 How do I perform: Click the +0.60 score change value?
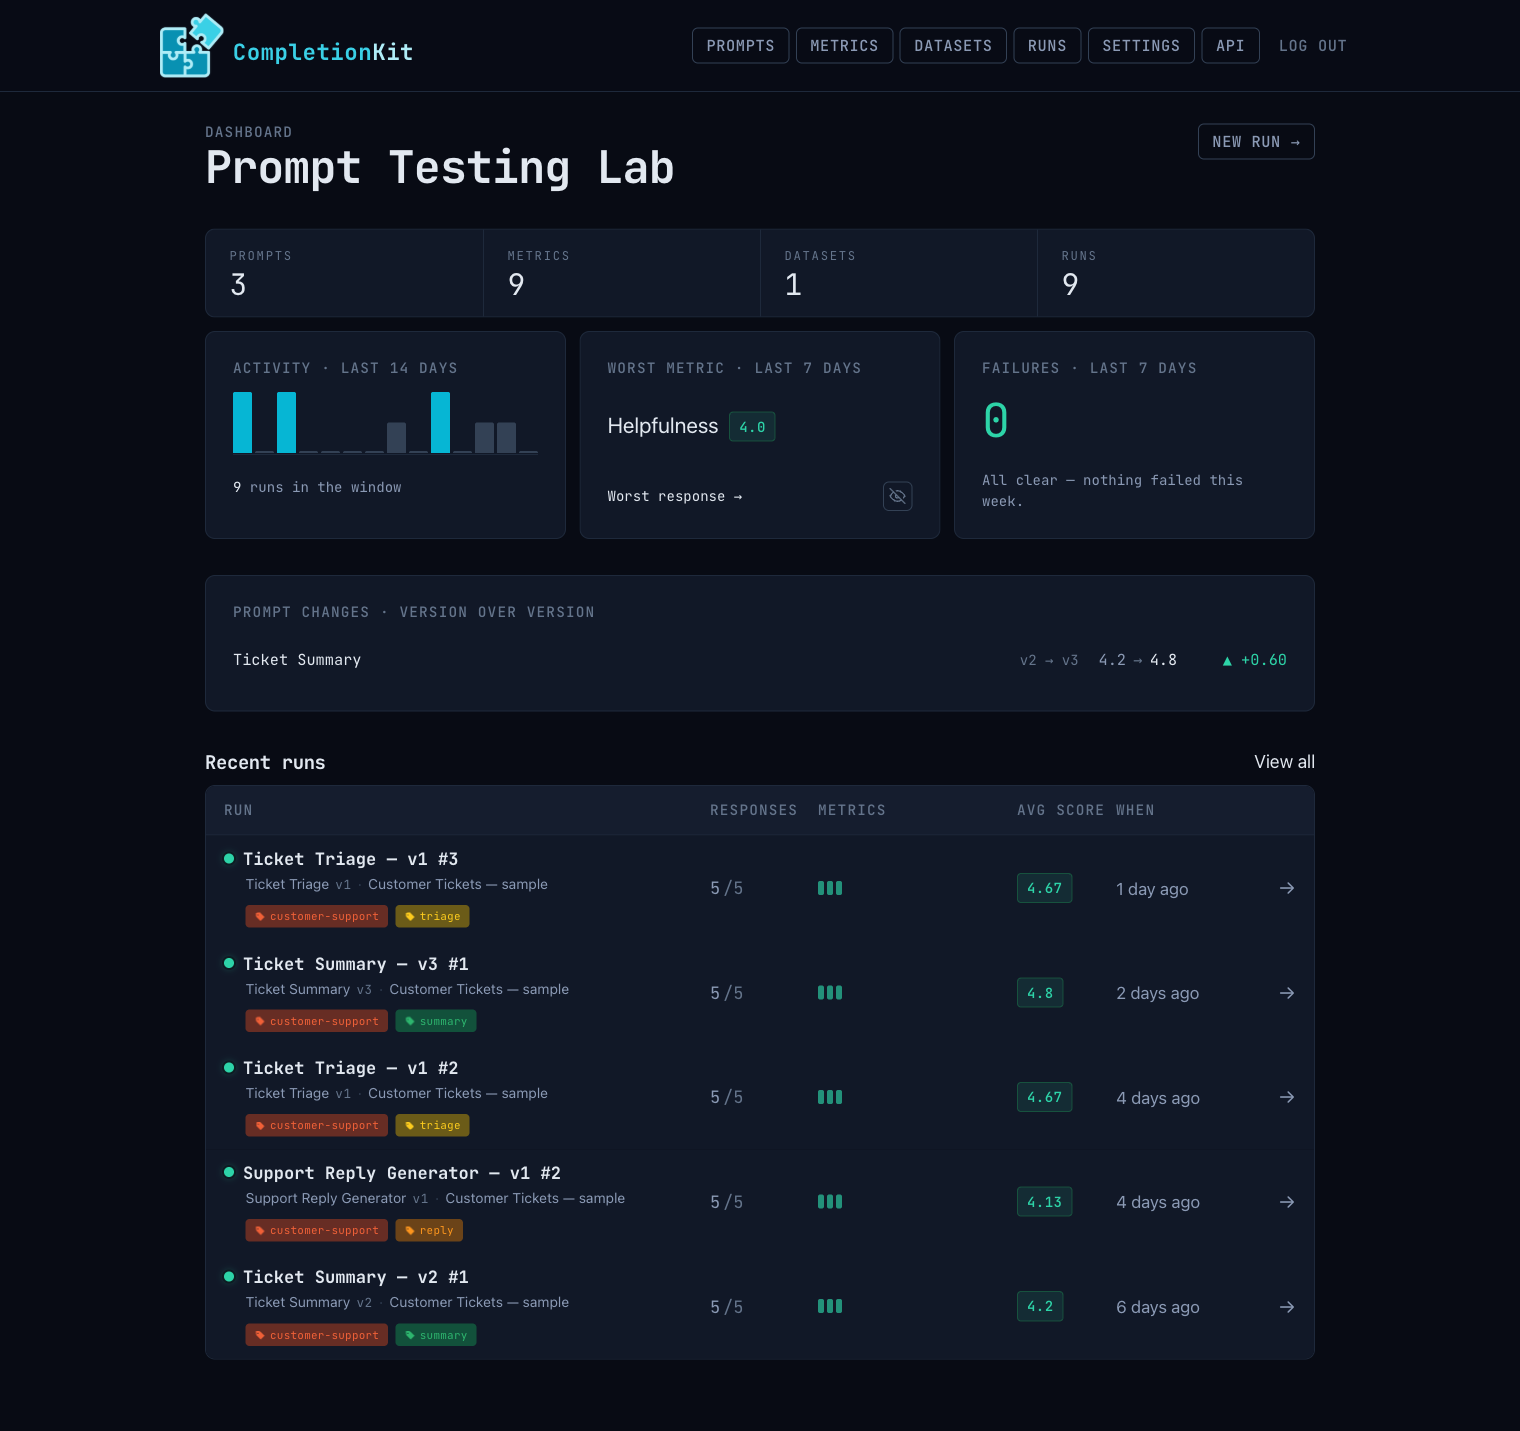pyautogui.click(x=1264, y=660)
